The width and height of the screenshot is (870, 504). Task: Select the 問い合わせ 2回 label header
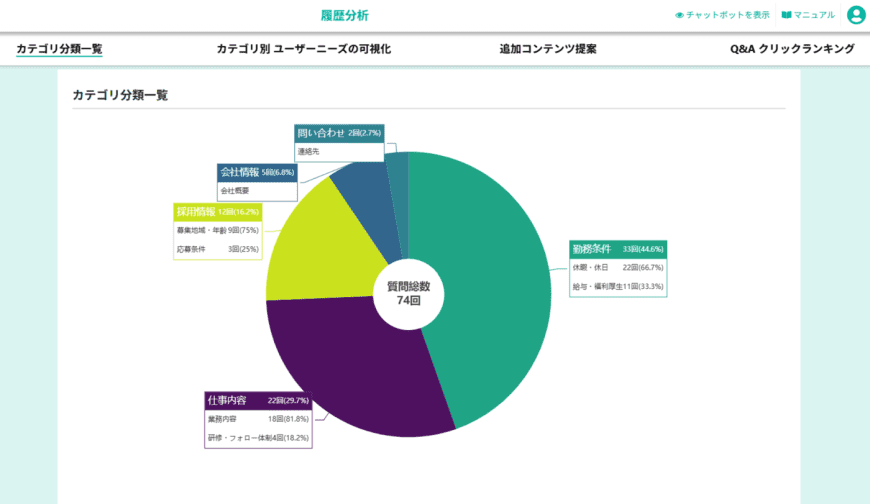tap(339, 133)
